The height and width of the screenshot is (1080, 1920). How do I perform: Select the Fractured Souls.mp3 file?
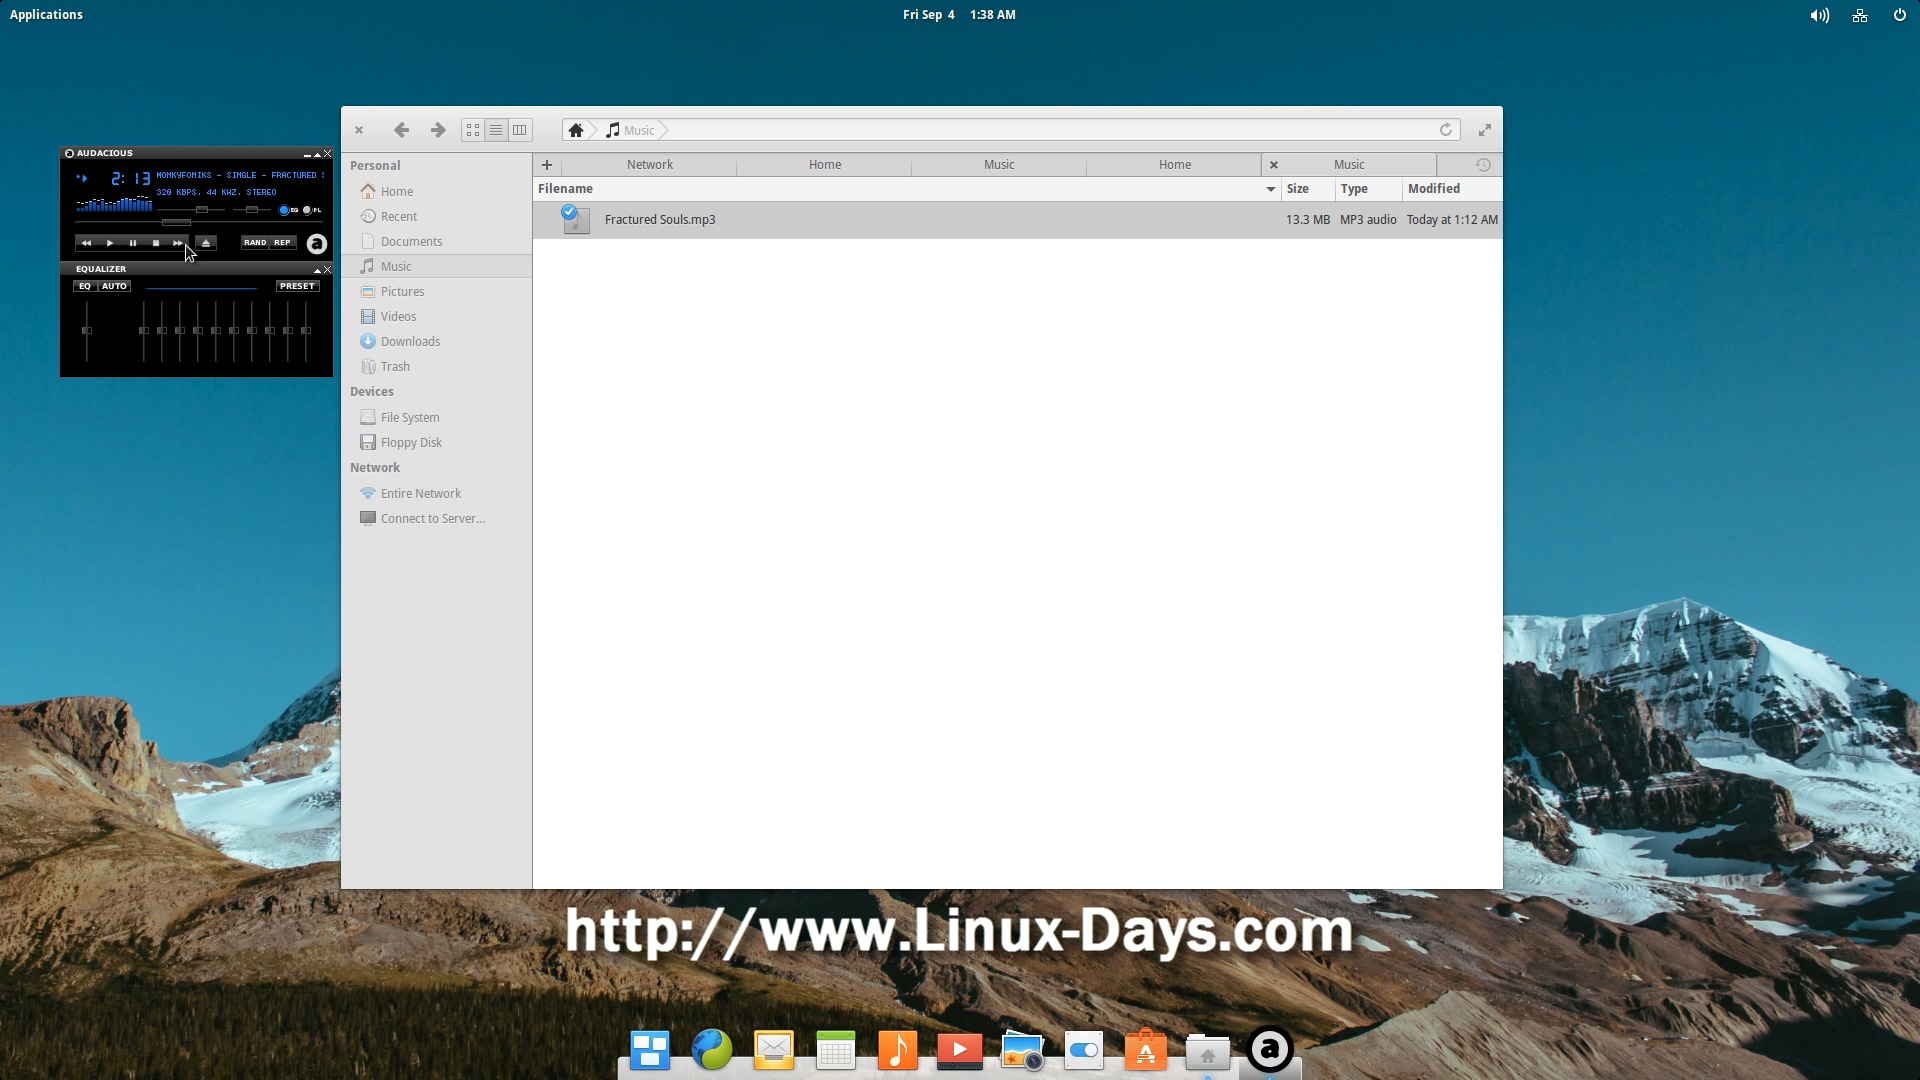pos(660,220)
